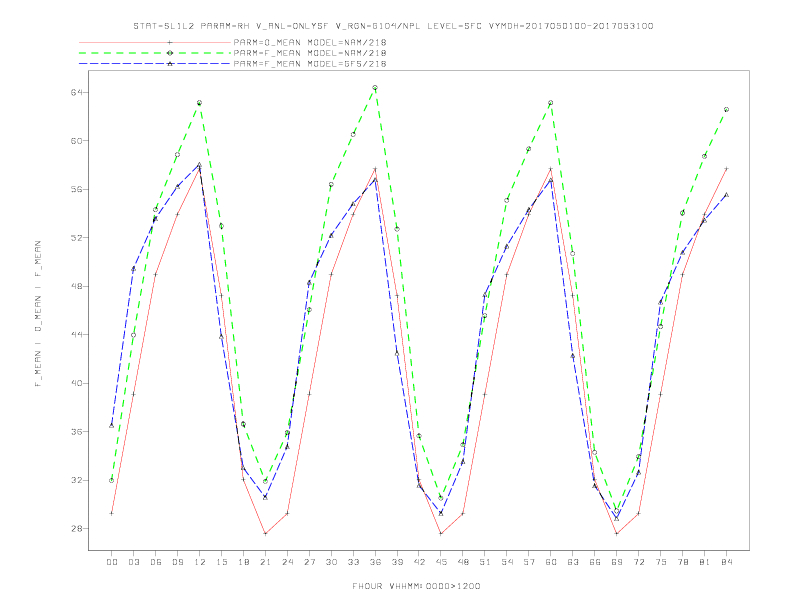Click the chart title starting with STAT=SL1L2
This screenshot has height=612, width=792.
click(x=393, y=26)
